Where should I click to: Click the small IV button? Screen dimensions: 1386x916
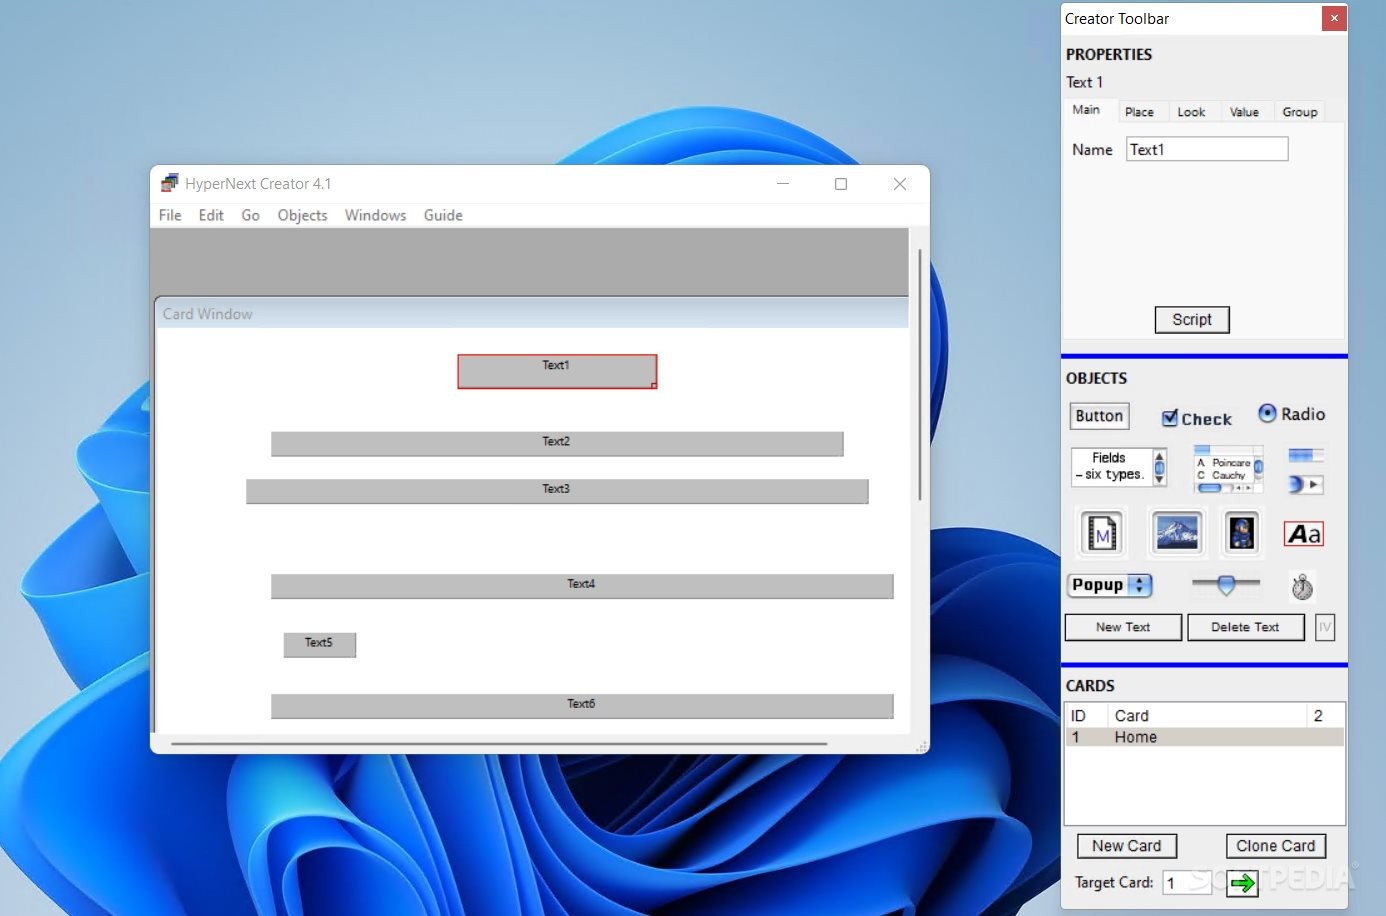point(1325,627)
